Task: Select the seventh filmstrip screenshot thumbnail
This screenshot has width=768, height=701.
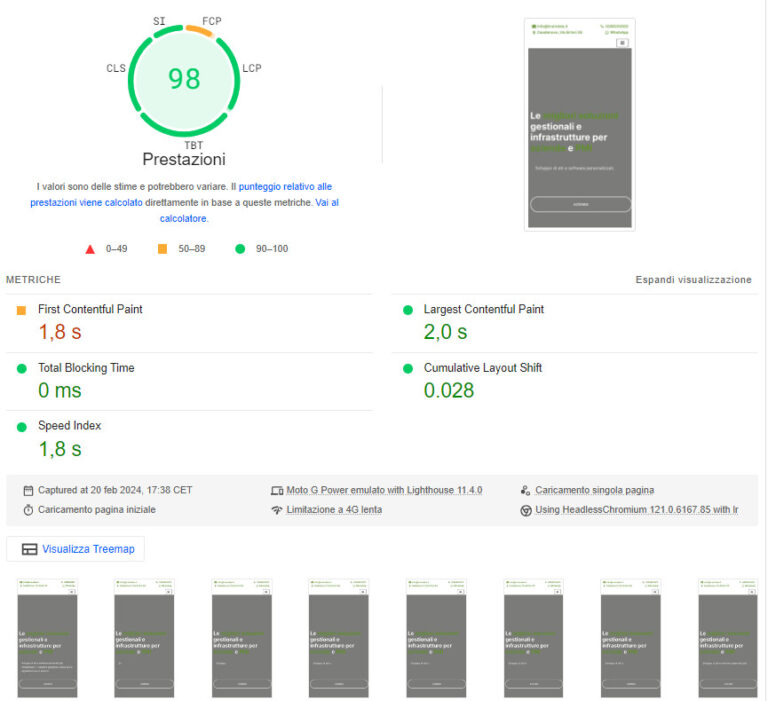Action: pyautogui.click(x=630, y=638)
